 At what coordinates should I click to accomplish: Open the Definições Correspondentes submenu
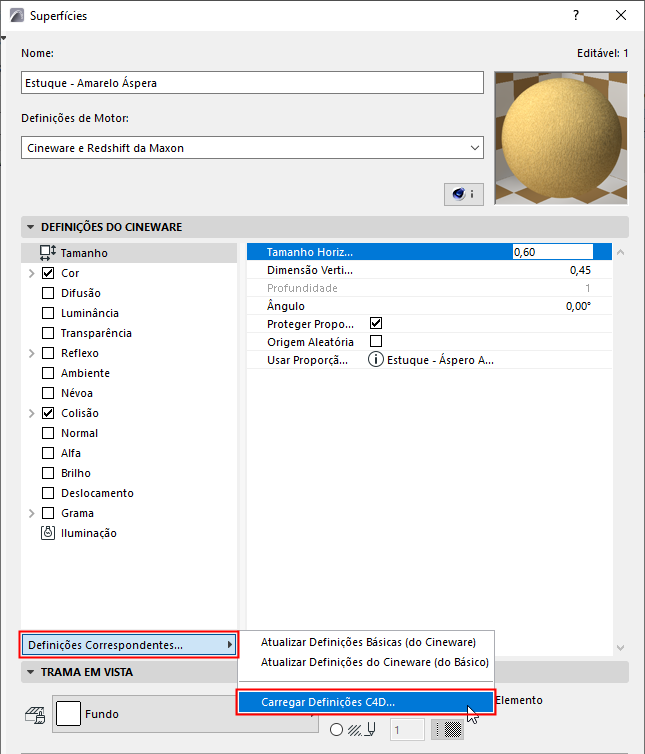coord(129,645)
